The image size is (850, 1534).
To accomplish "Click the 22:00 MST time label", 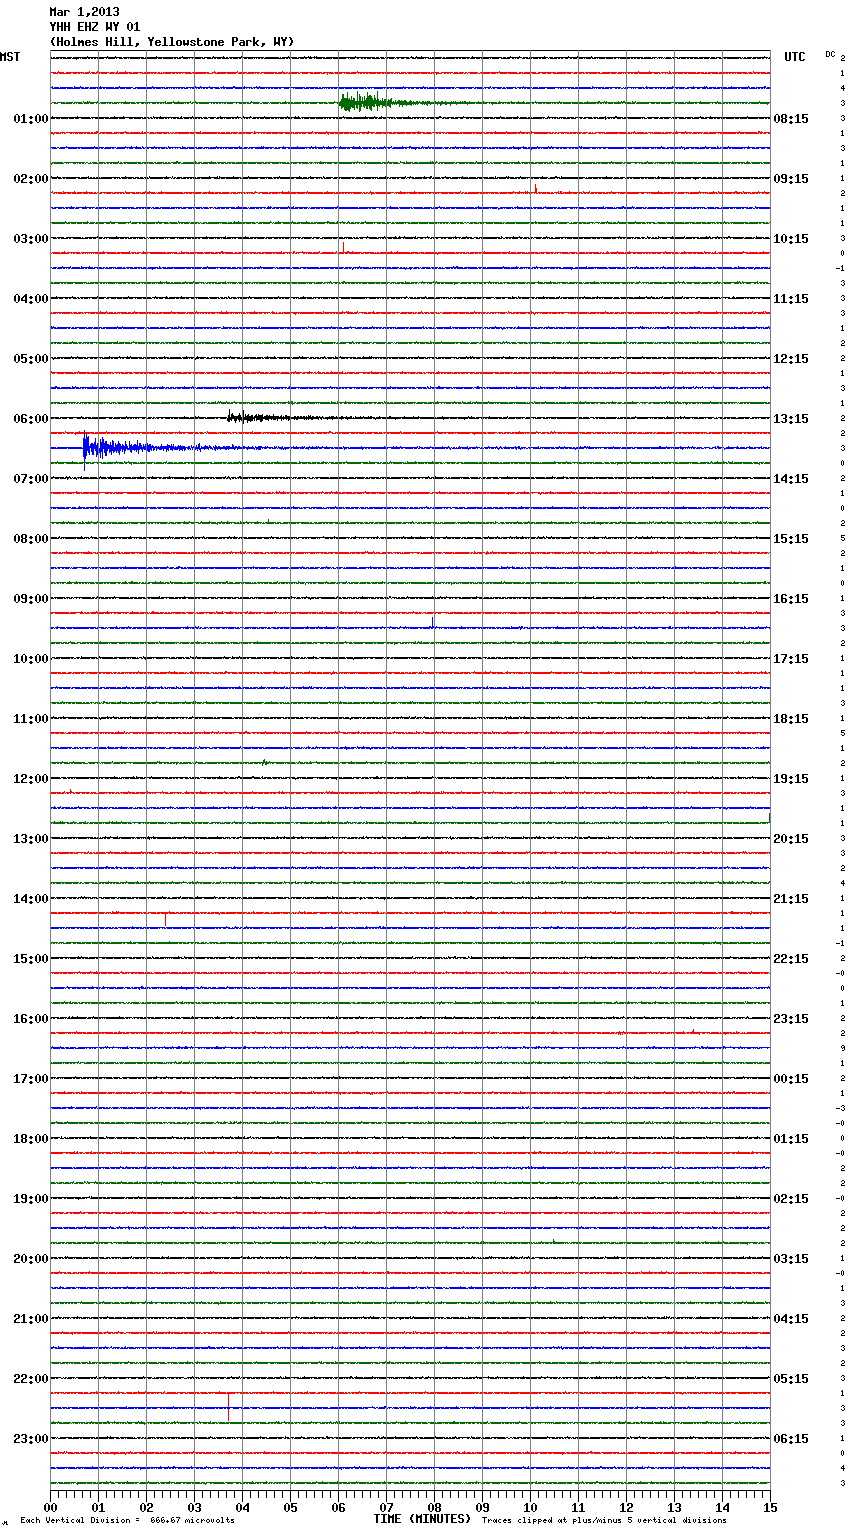I will click(x=31, y=1379).
